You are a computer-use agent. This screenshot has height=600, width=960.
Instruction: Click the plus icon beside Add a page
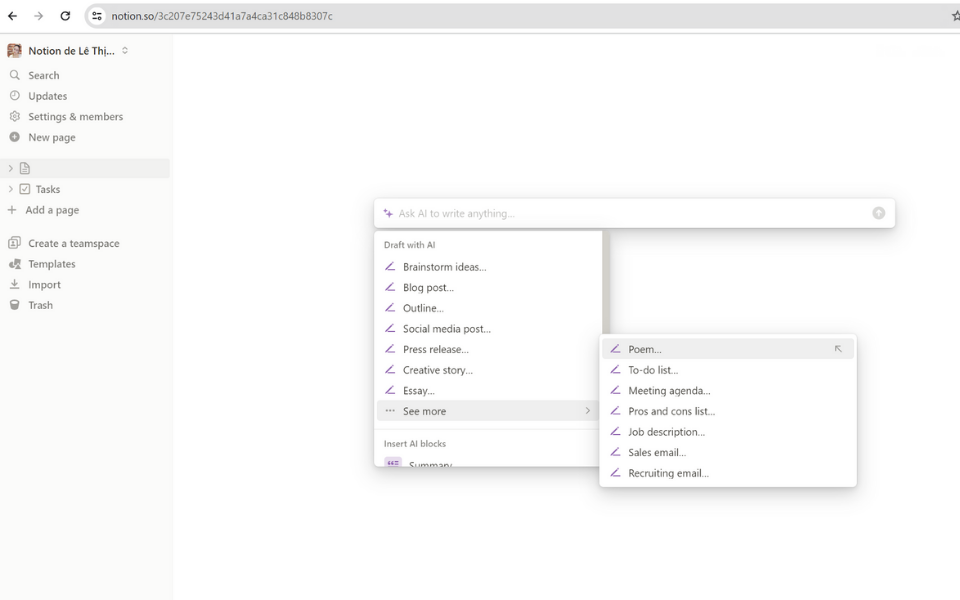tap(12, 210)
